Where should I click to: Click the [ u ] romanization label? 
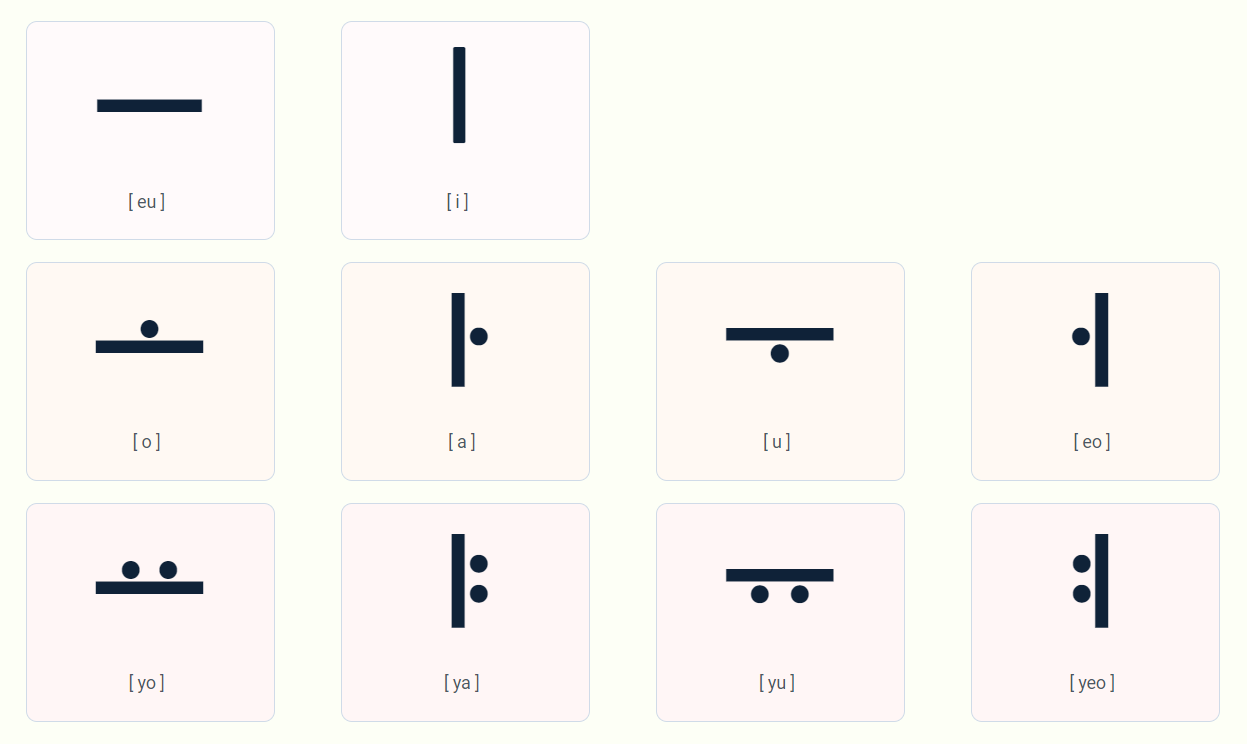point(777,442)
